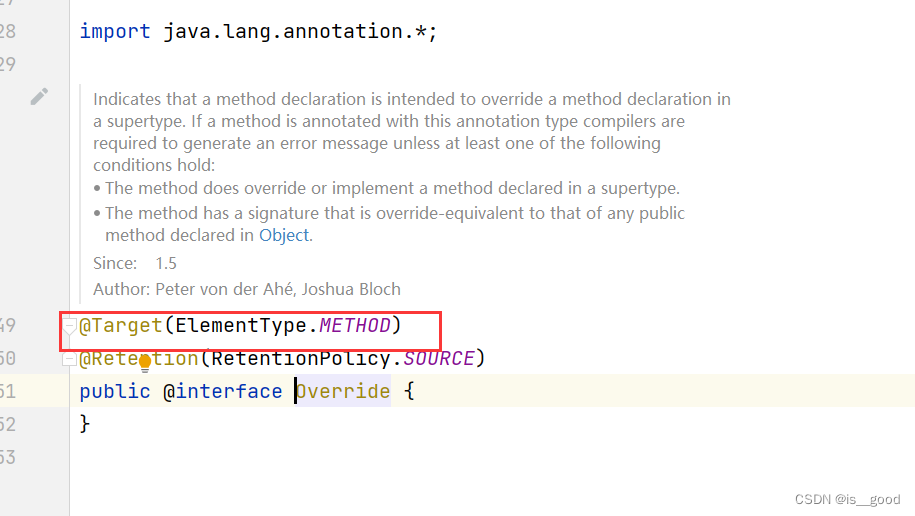This screenshot has height=516, width=915.
Task: Collapse fold marker beside @Target line
Action: point(69,326)
